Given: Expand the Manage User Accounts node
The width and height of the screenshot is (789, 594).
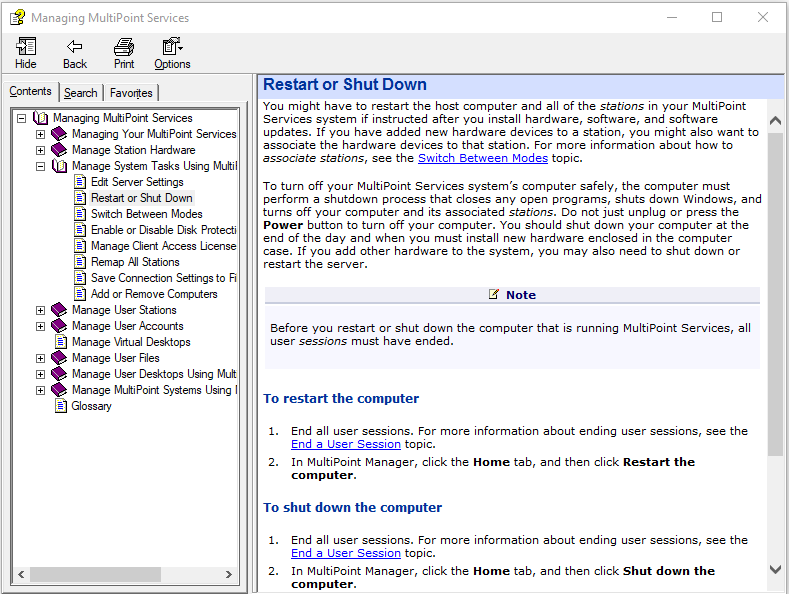Looking at the screenshot, I should tap(40, 327).
